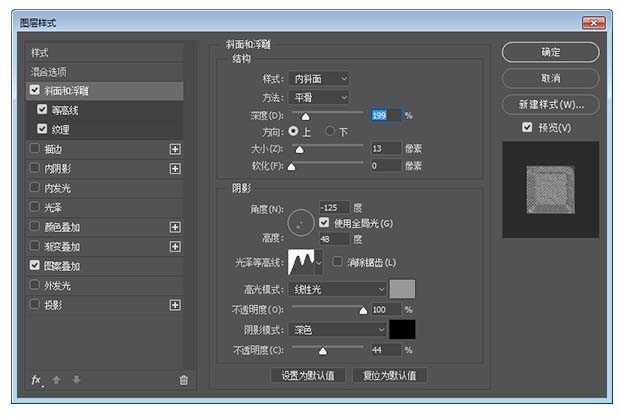This screenshot has width=620, height=419.
Task: Open the 阴影模式 dropdown showing 深色
Action: [337, 329]
